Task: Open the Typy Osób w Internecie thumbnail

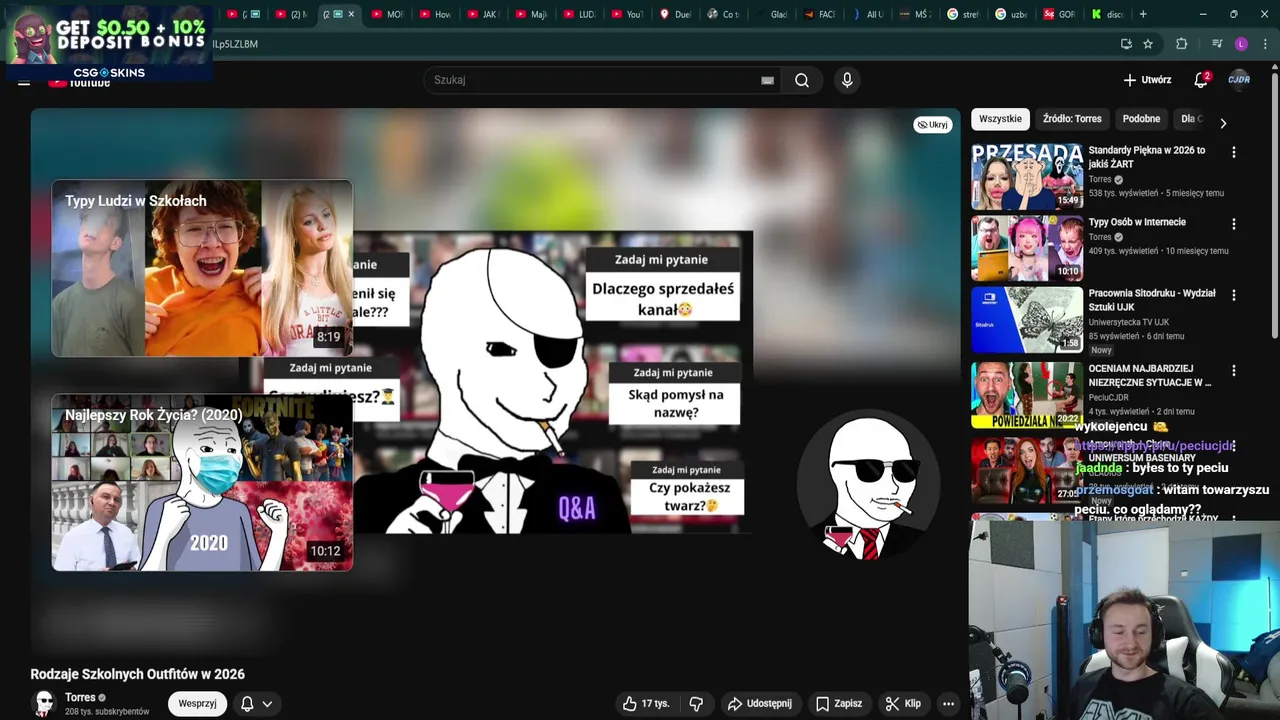Action: click(1027, 248)
